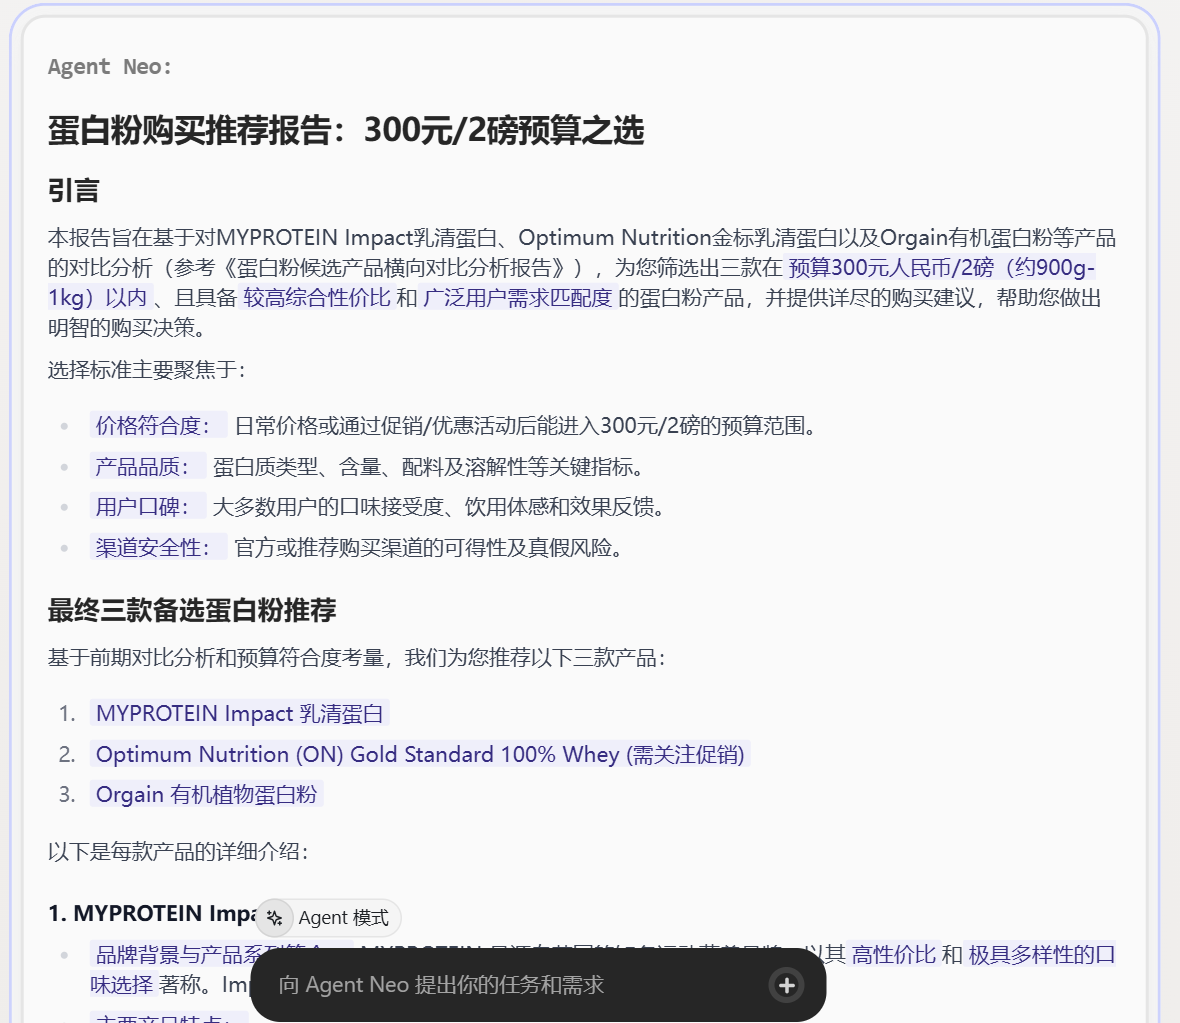
Task: Click Optimum Nutrition (ON) Gold Standard 100% Whey item
Action: 420,754
